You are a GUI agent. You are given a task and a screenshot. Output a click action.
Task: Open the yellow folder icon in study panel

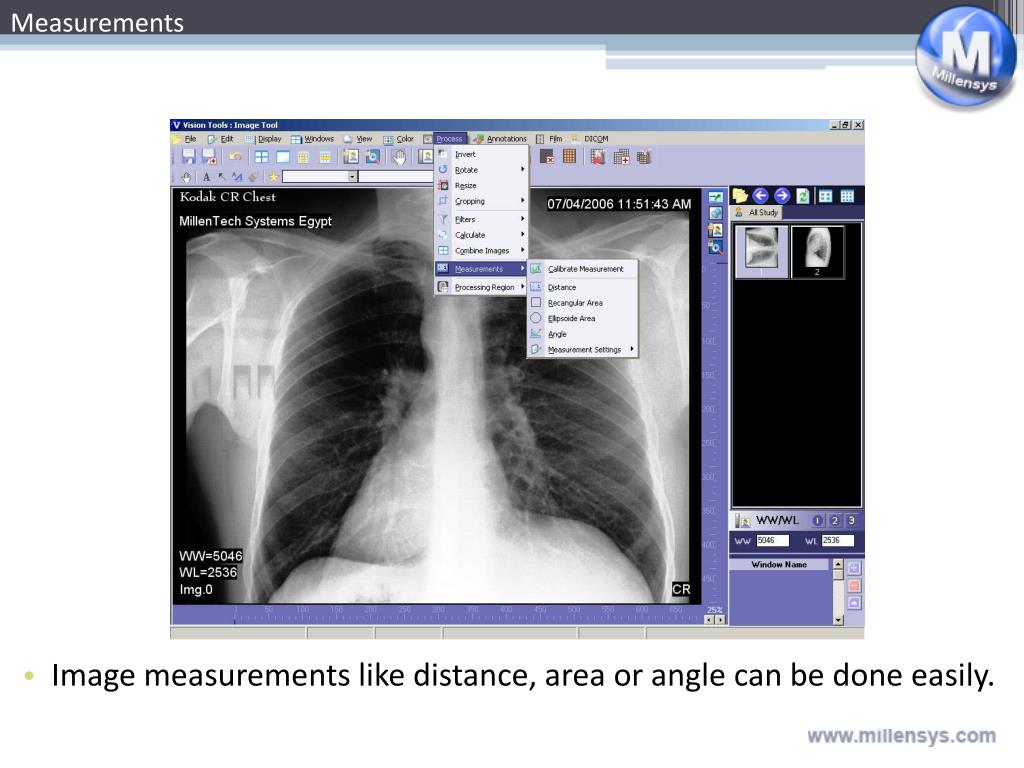(740, 196)
